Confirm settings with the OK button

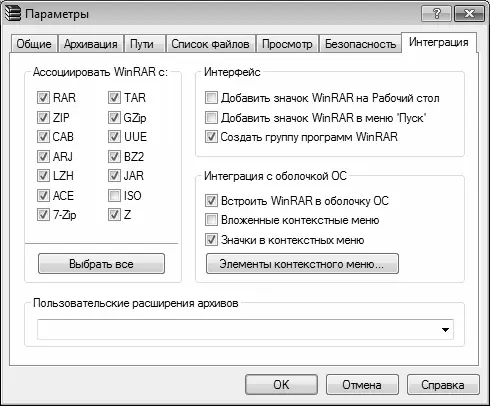tap(281, 385)
